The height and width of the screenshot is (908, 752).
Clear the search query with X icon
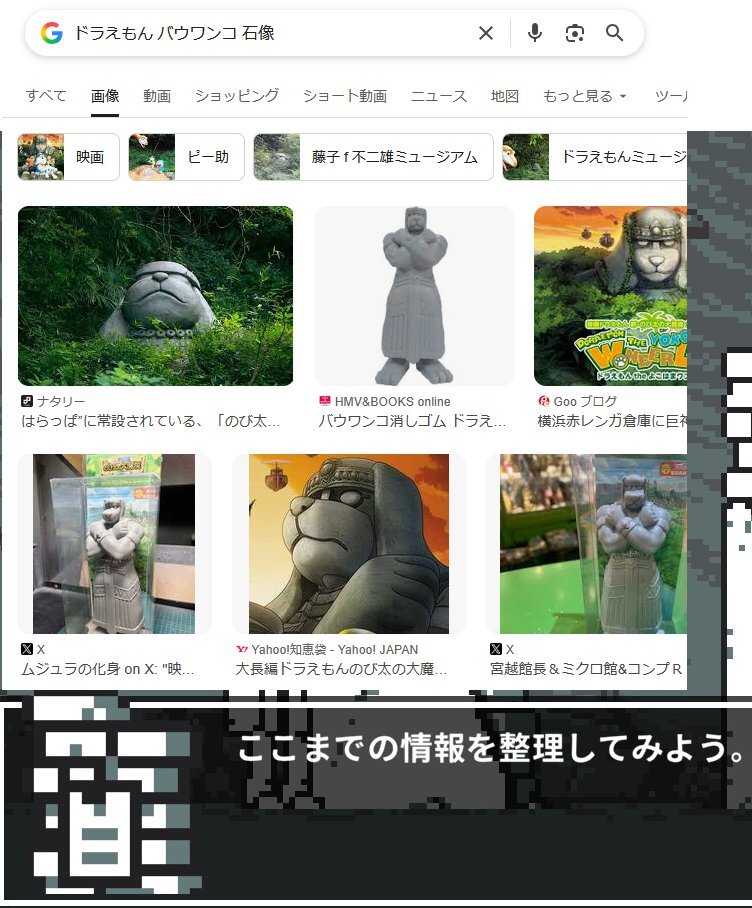pos(486,33)
